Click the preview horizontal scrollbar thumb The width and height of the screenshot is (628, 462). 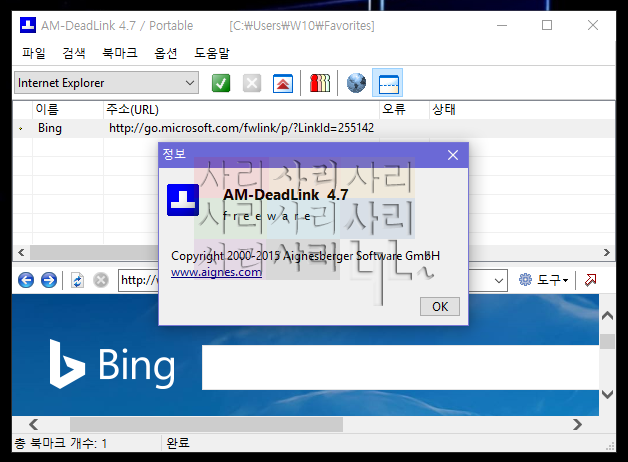[206, 424]
